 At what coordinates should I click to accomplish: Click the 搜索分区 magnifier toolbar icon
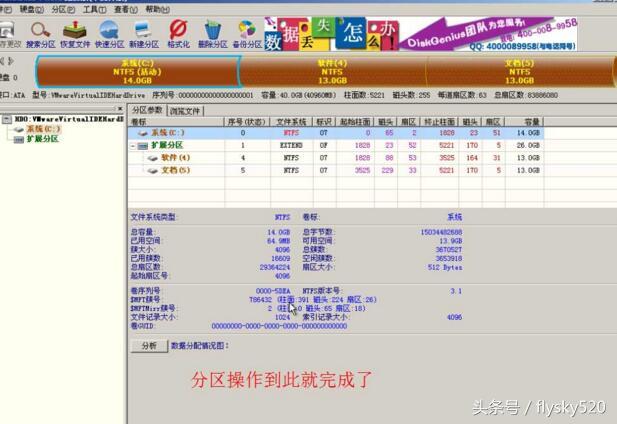(x=41, y=35)
